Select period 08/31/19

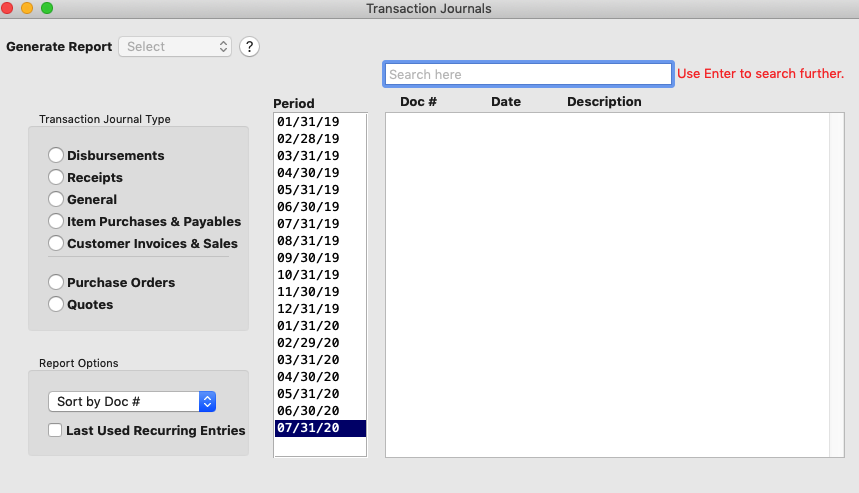point(320,240)
